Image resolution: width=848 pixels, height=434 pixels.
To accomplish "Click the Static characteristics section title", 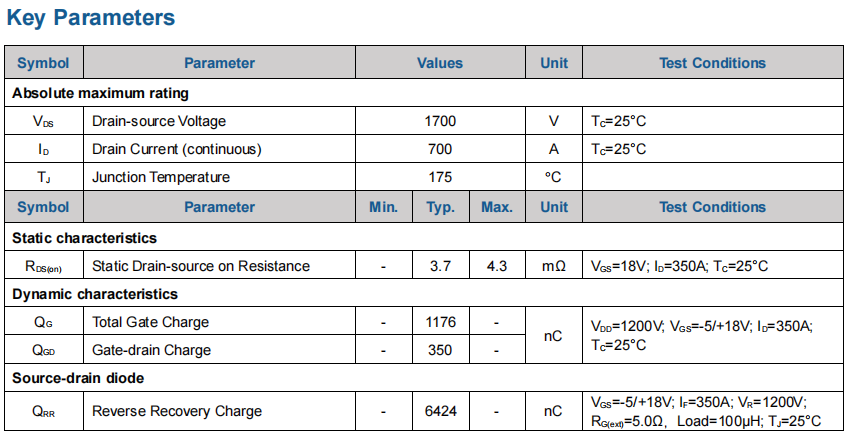I will (85, 238).
